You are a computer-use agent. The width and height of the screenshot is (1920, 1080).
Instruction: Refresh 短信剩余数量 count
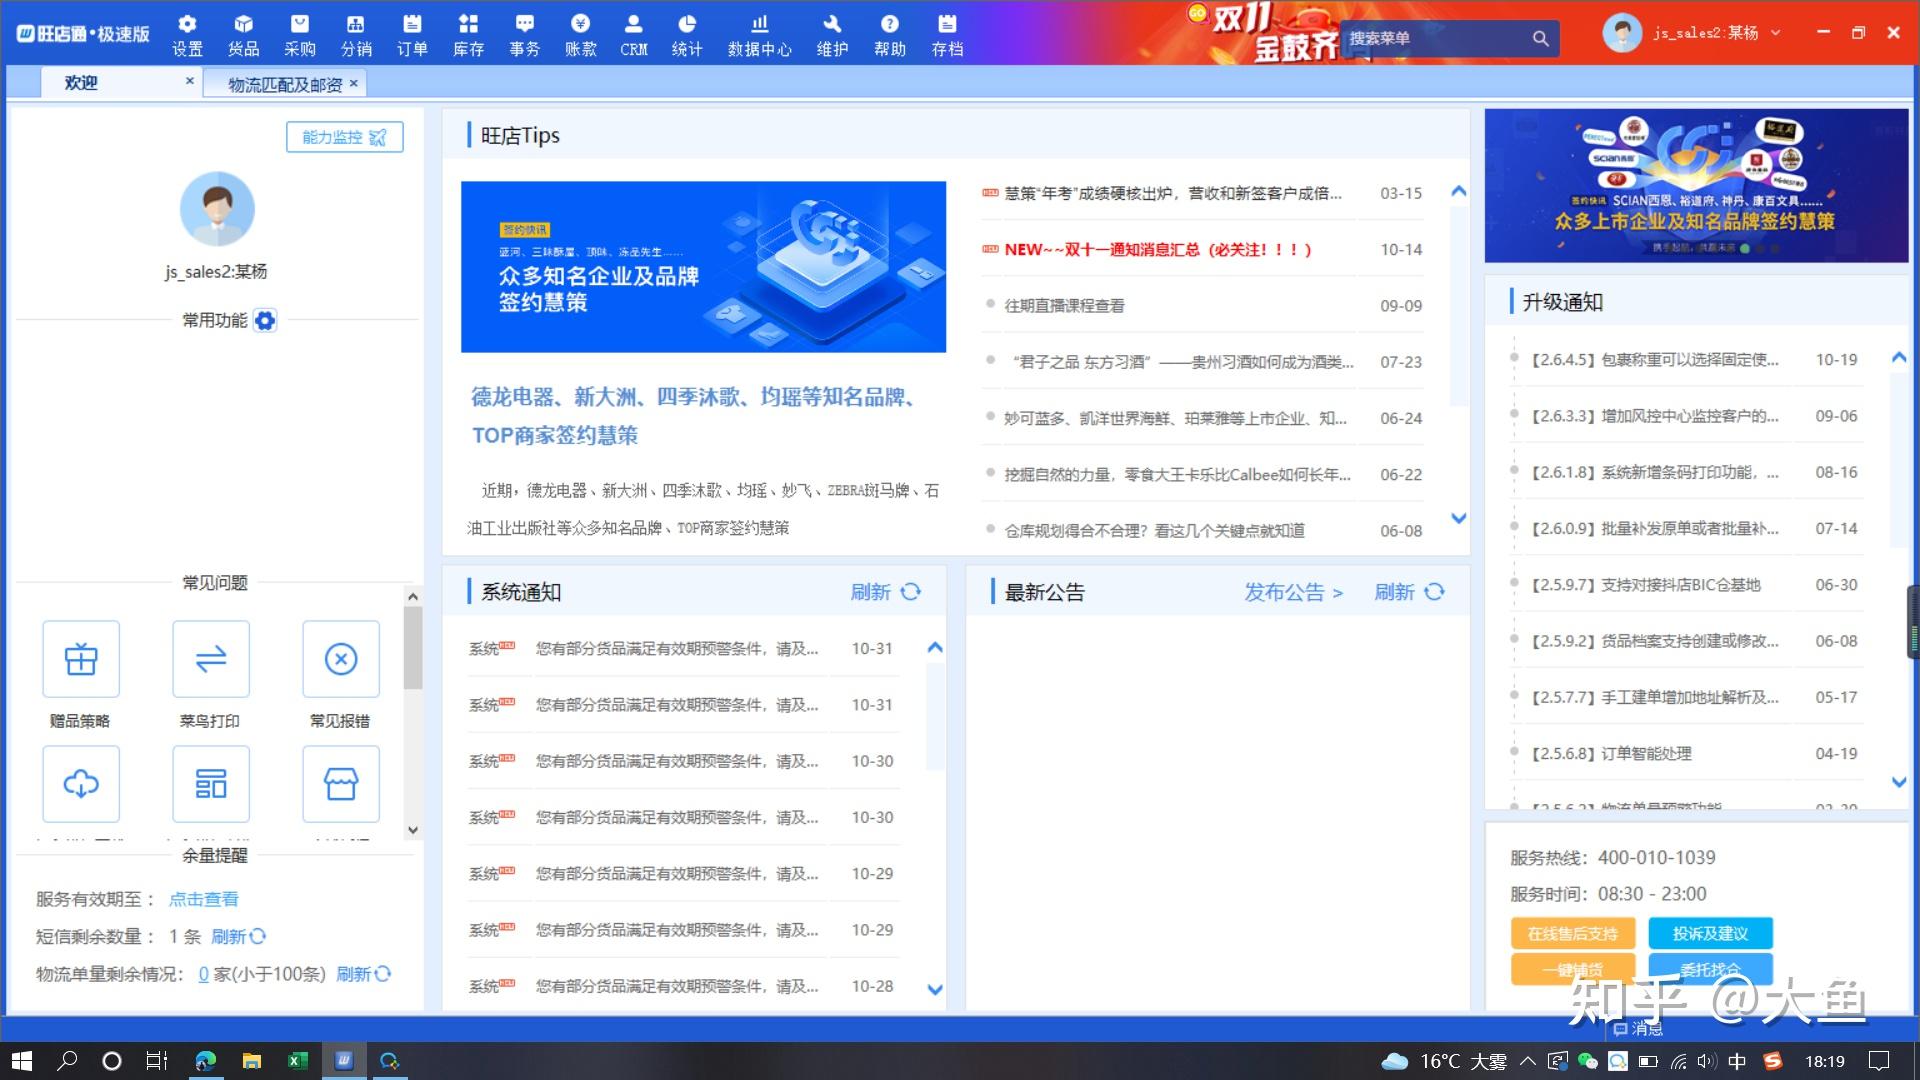click(x=239, y=936)
